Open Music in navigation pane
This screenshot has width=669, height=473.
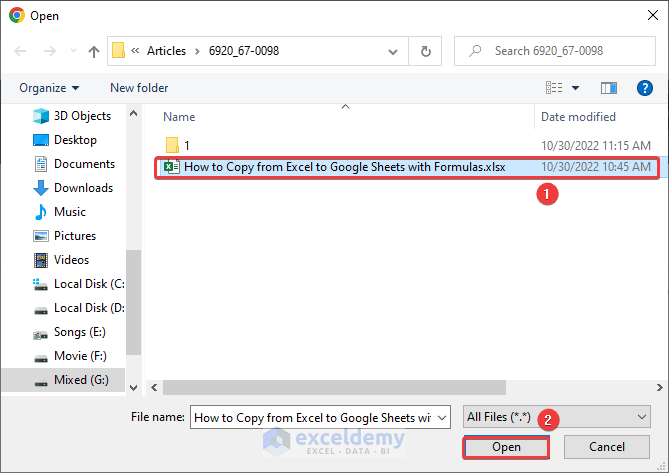click(x=59, y=212)
